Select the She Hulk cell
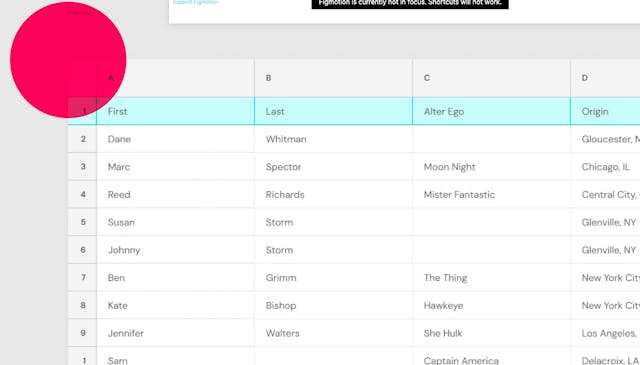 point(491,333)
